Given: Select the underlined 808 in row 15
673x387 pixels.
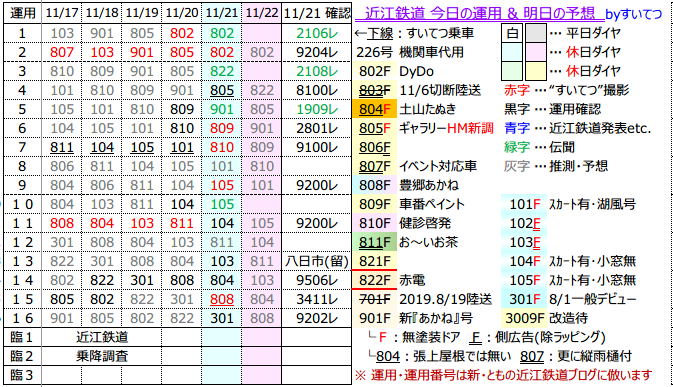Looking at the screenshot, I should pos(222,299).
